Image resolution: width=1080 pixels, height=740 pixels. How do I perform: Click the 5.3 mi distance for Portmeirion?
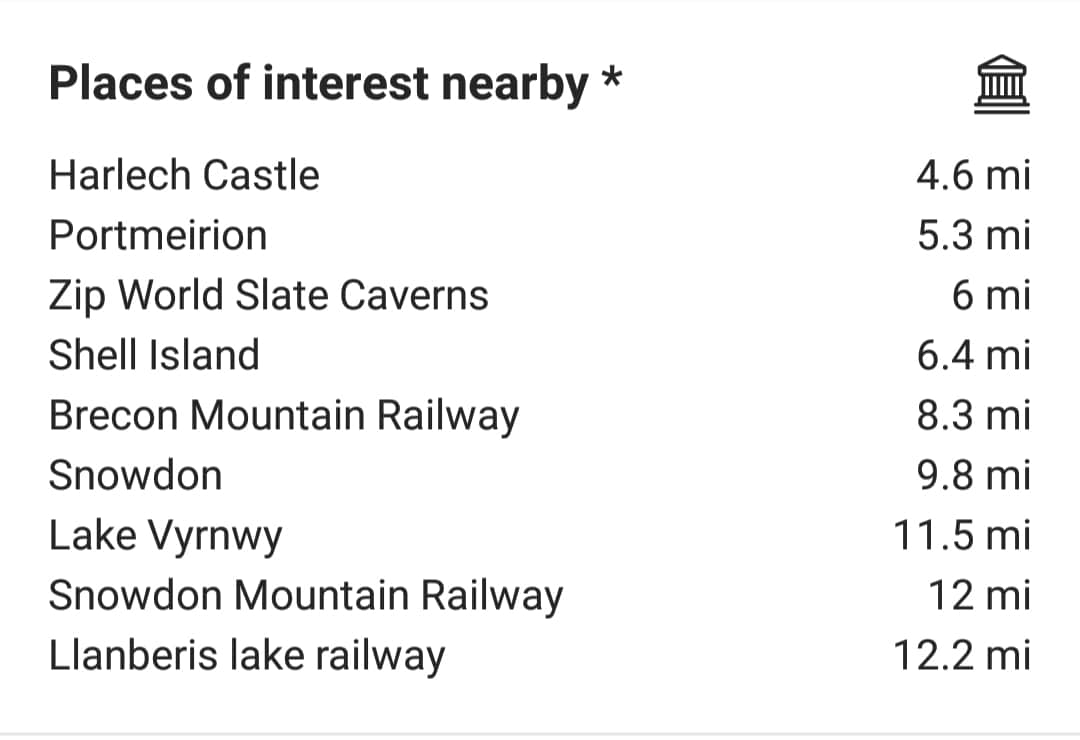click(973, 235)
